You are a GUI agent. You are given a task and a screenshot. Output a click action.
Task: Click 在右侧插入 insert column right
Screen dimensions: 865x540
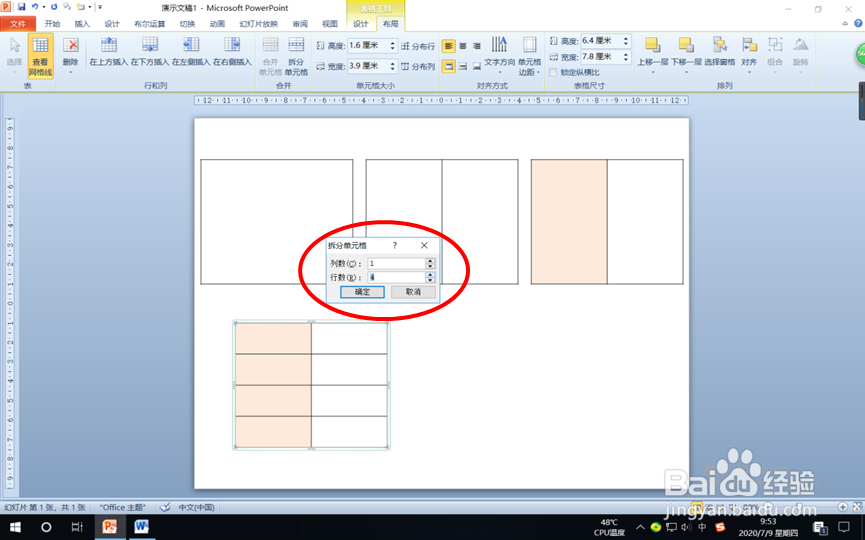coord(232,52)
